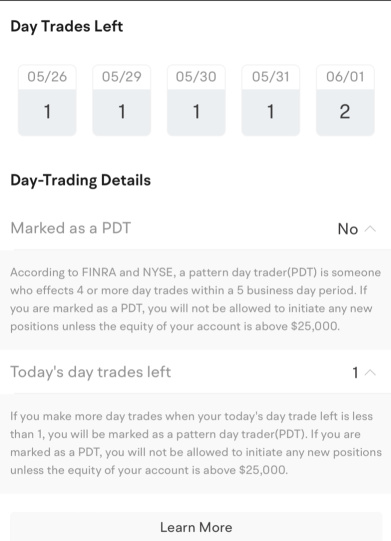Image resolution: width=391 pixels, height=541 pixels.
Task: Tap the 05/30 date label
Action: [196, 77]
